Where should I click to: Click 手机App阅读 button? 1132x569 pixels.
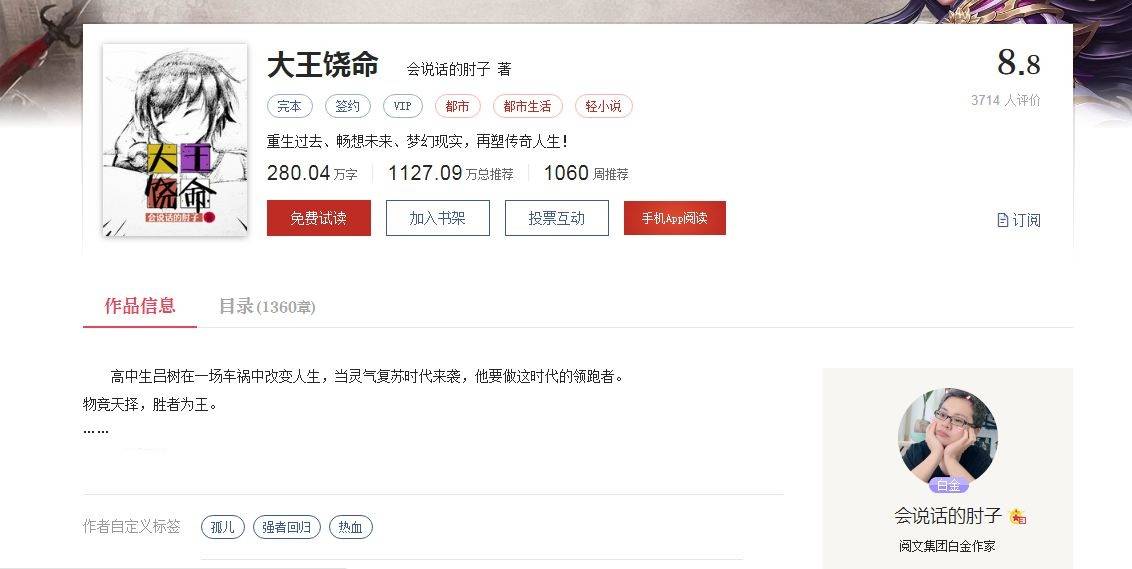[674, 218]
